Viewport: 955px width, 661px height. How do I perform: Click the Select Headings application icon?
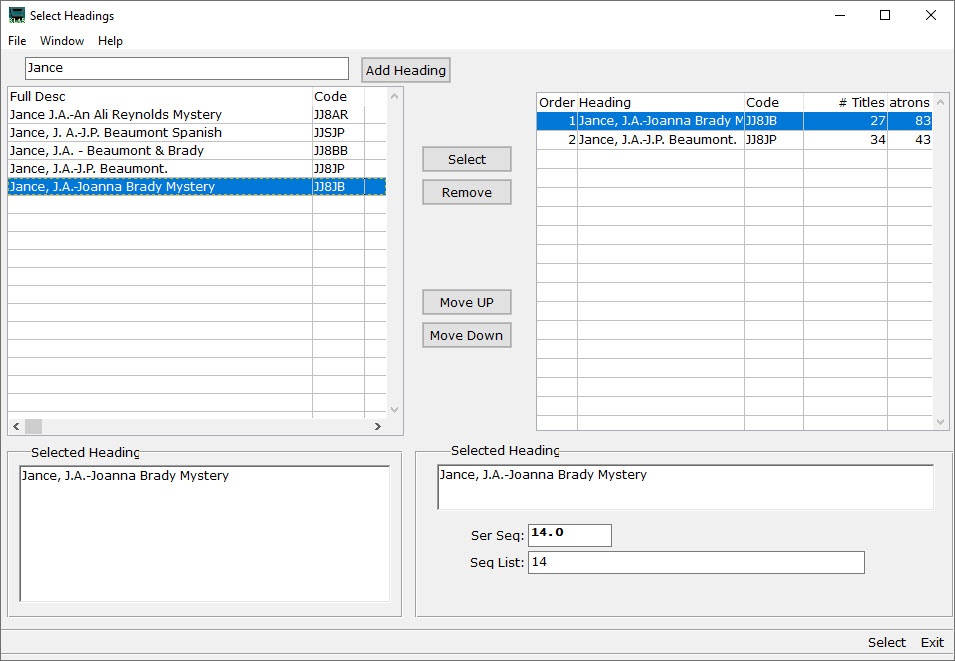pos(16,15)
